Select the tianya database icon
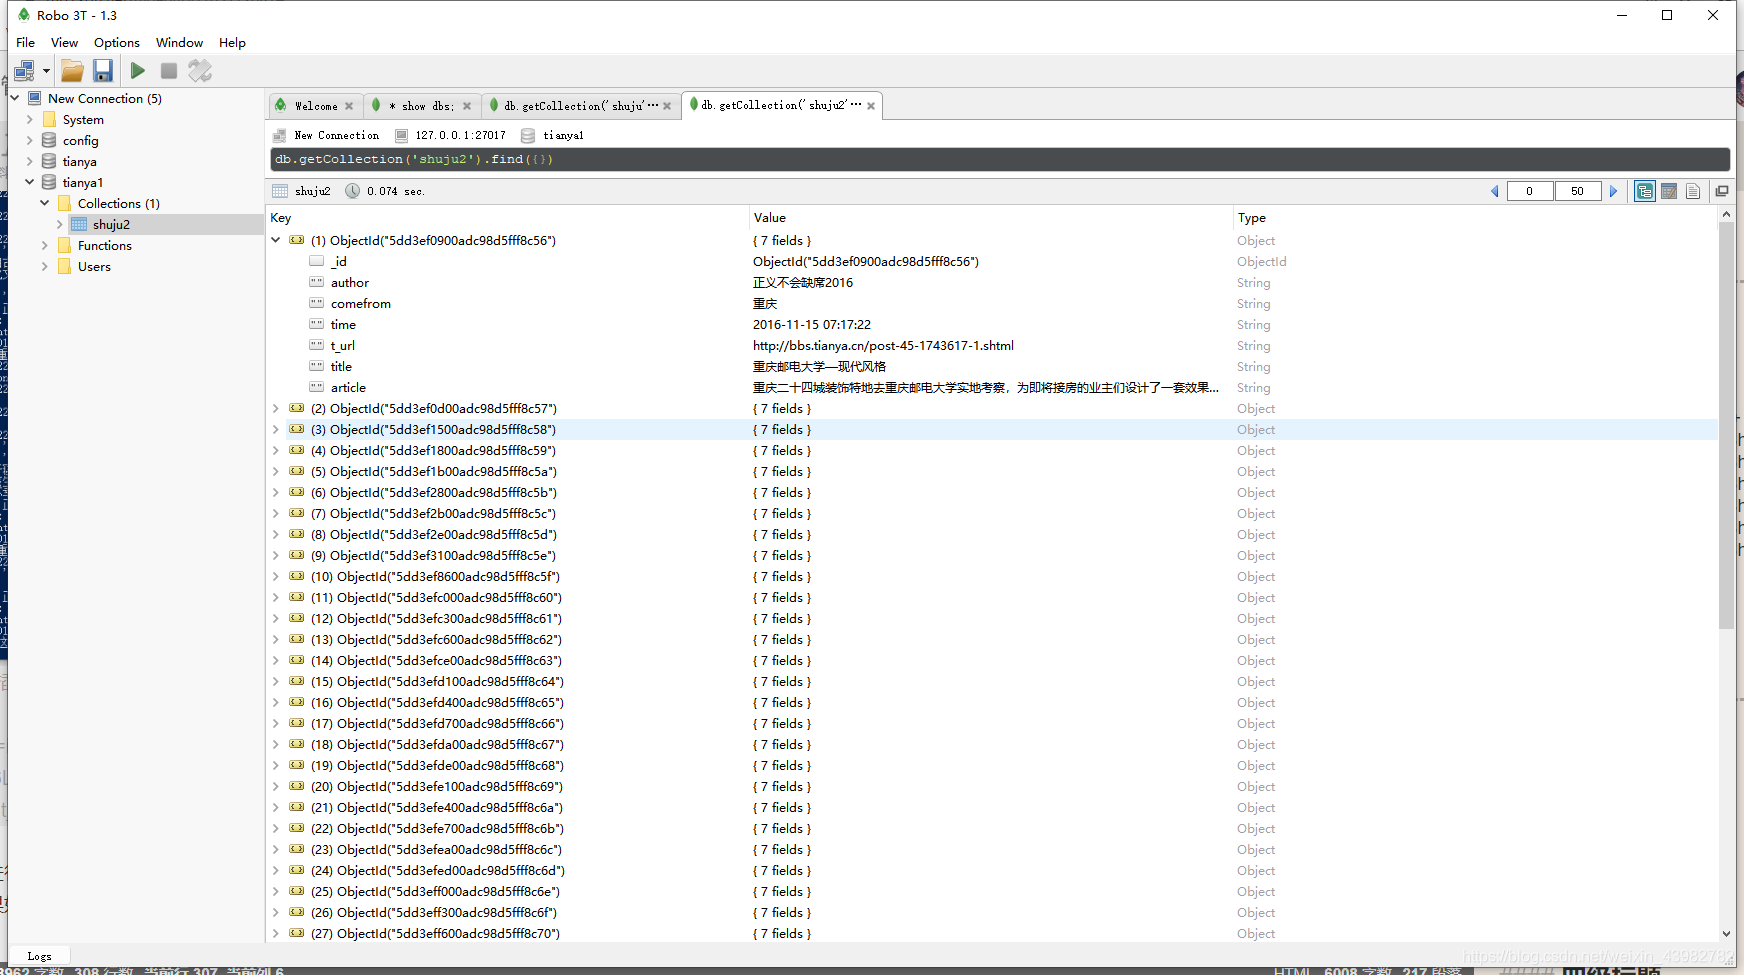Screen dimensions: 1744x975 pos(49,161)
